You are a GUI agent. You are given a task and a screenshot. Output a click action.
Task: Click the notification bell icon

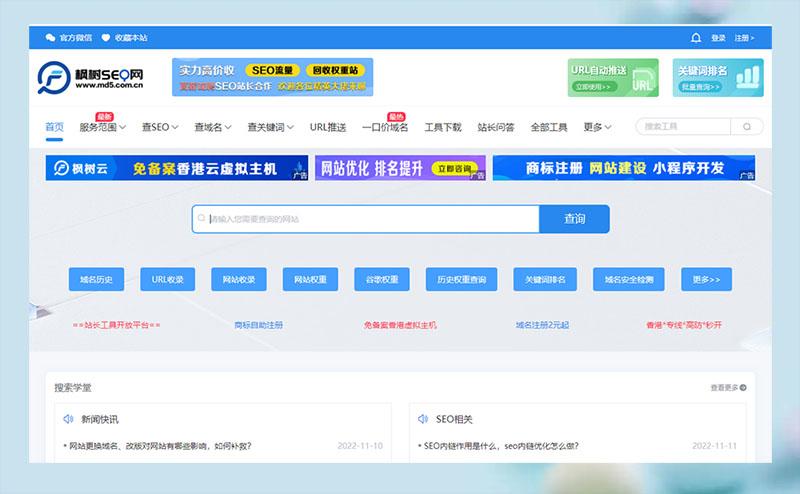click(695, 38)
